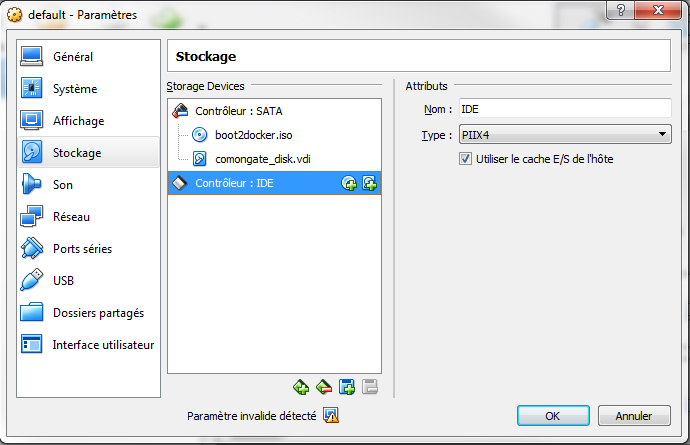
Task: Click the Annuler button
Action: [634, 416]
